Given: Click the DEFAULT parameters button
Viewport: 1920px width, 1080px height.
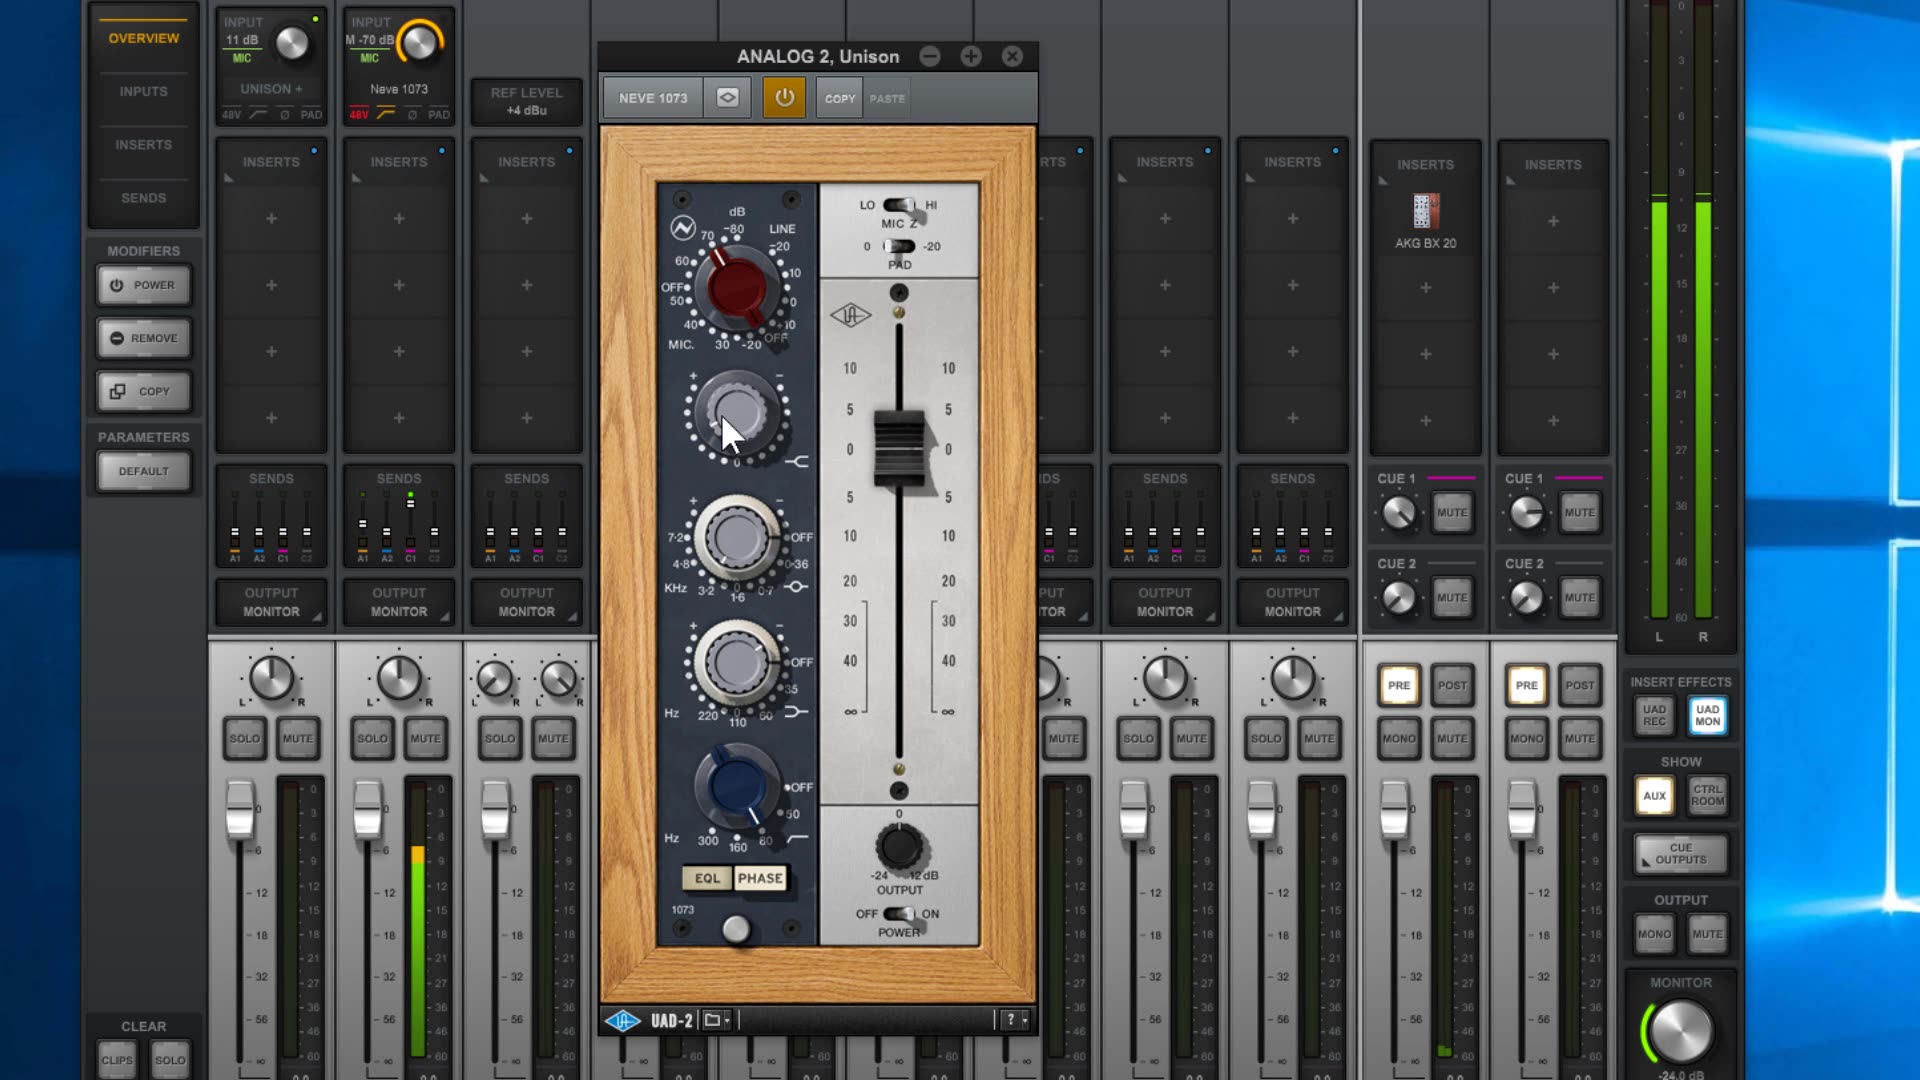Looking at the screenshot, I should 143,470.
